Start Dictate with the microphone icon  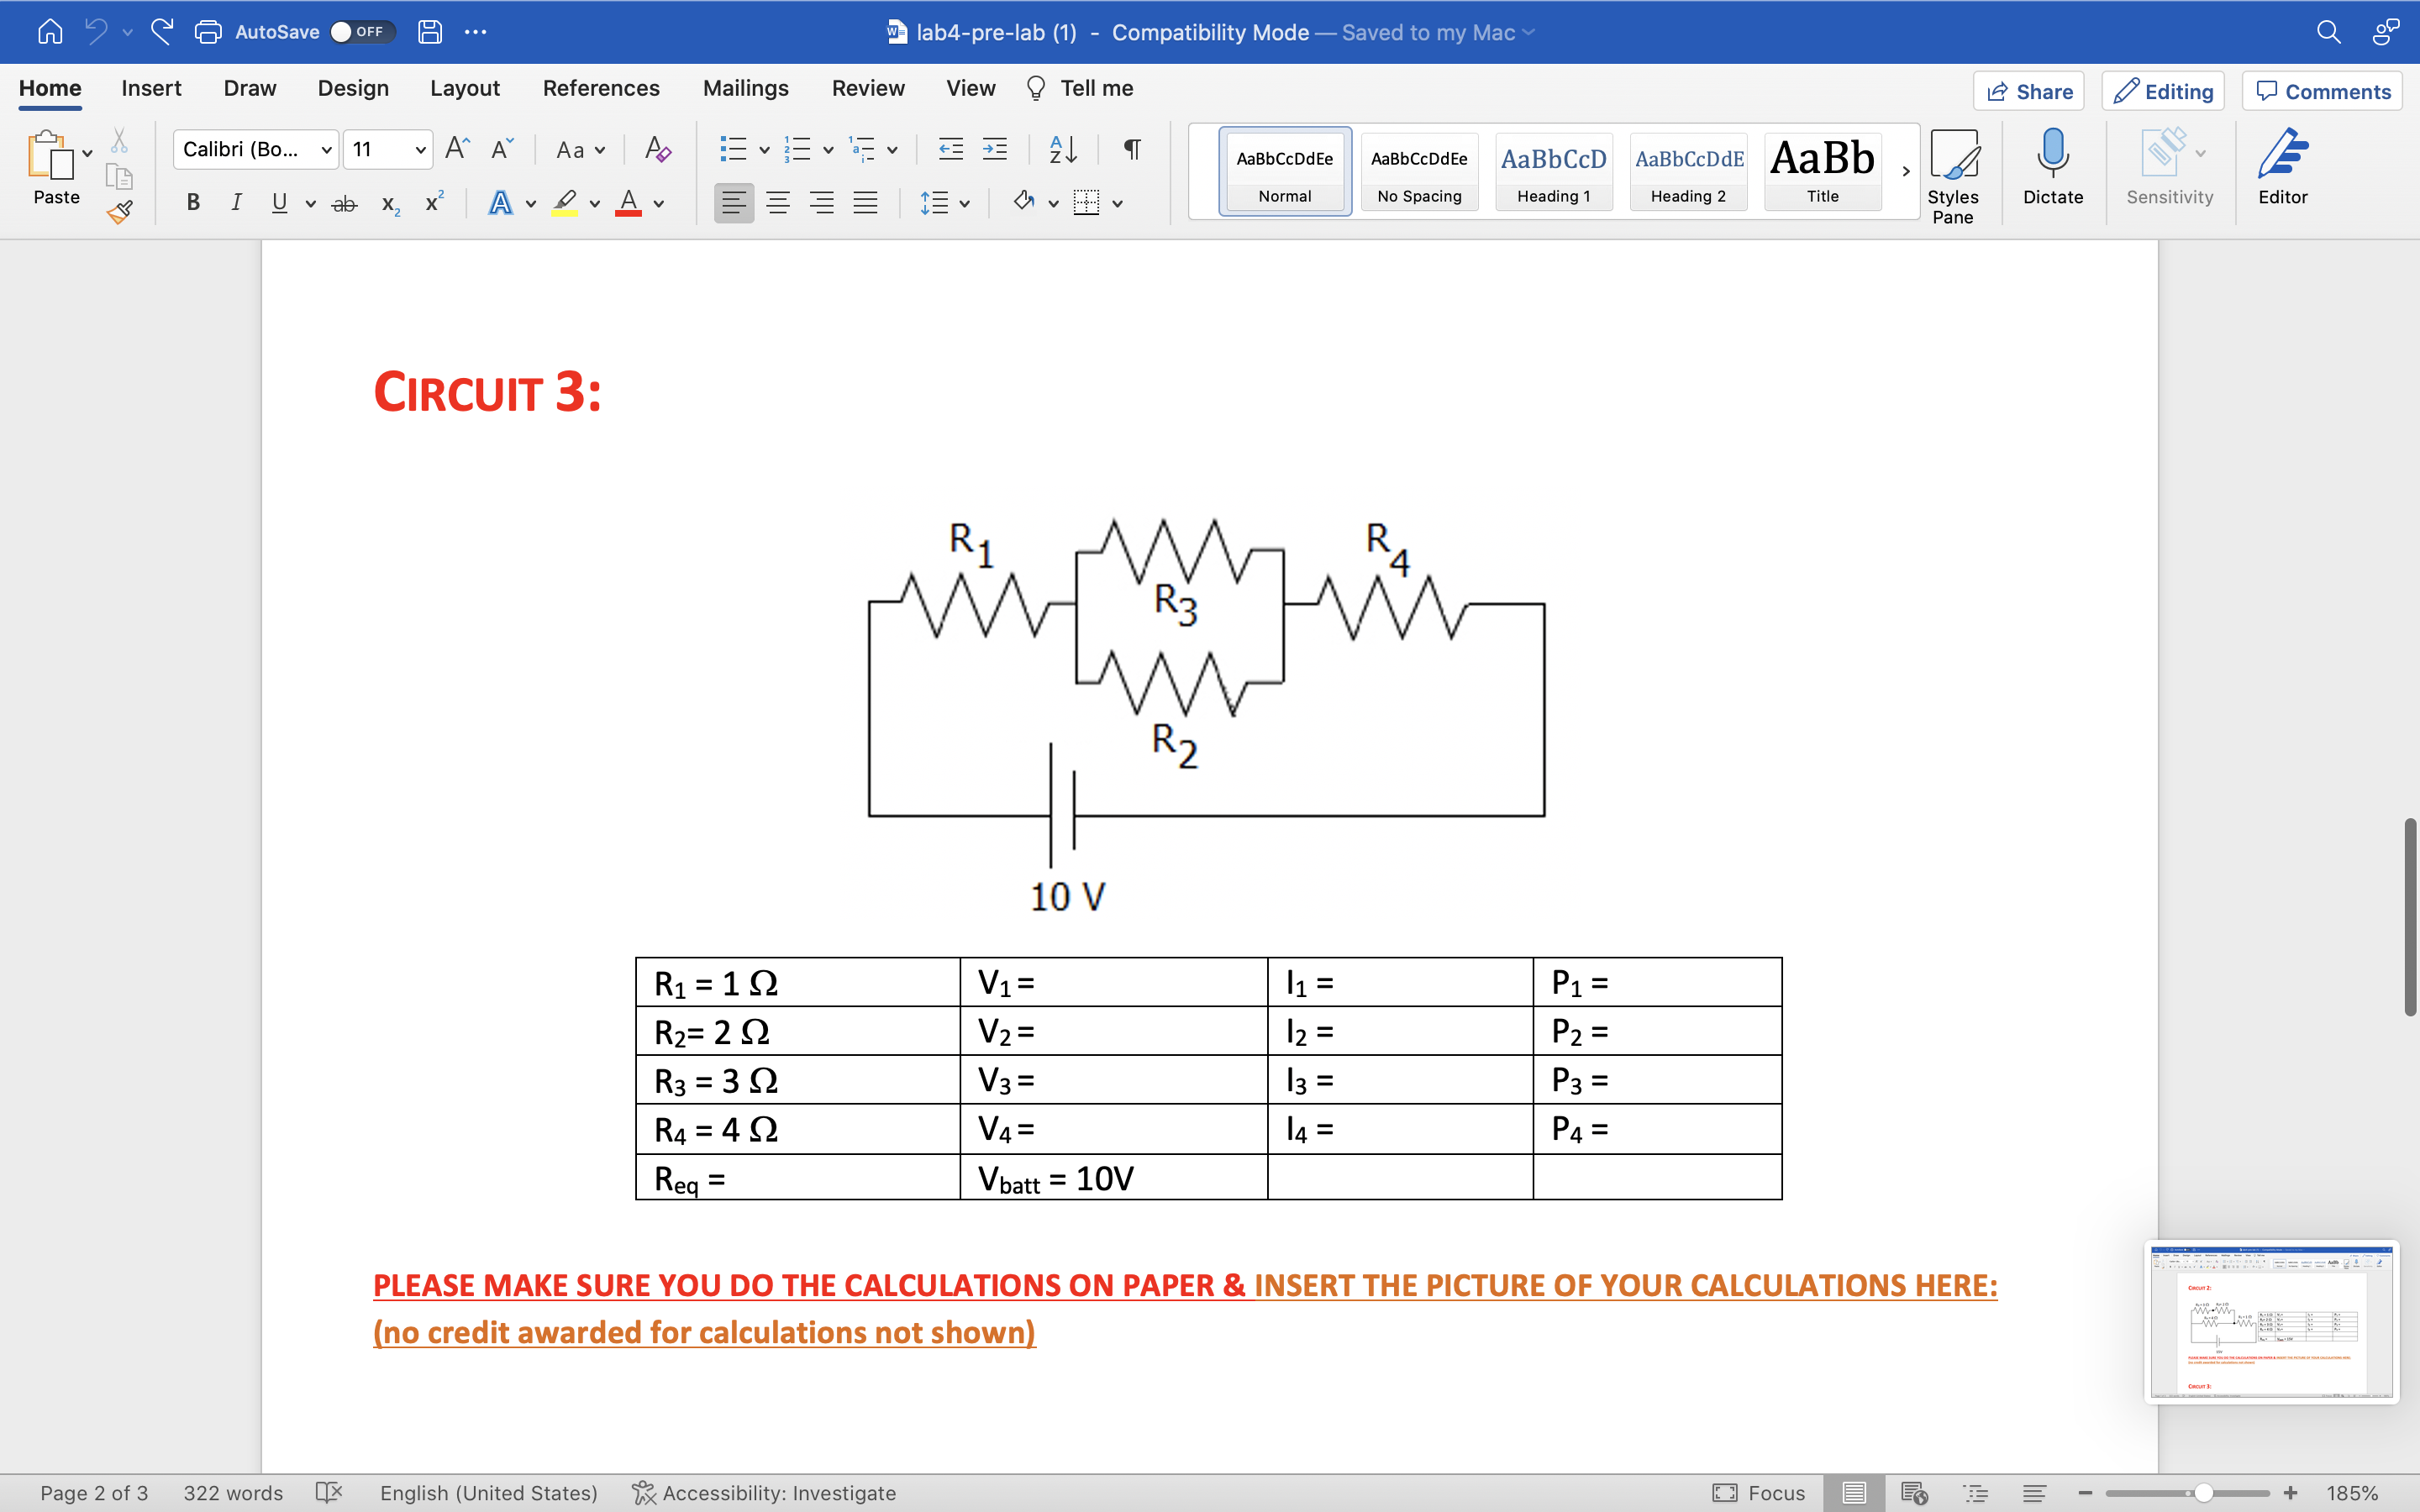click(x=2052, y=167)
